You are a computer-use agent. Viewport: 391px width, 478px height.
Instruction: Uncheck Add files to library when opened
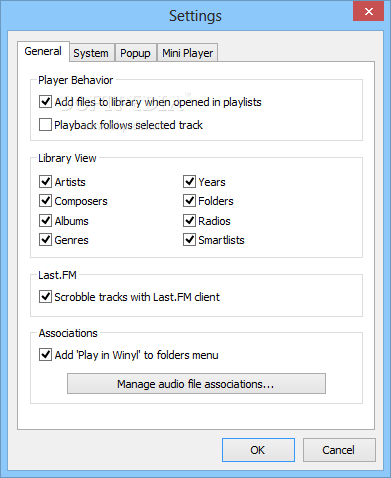pos(45,102)
